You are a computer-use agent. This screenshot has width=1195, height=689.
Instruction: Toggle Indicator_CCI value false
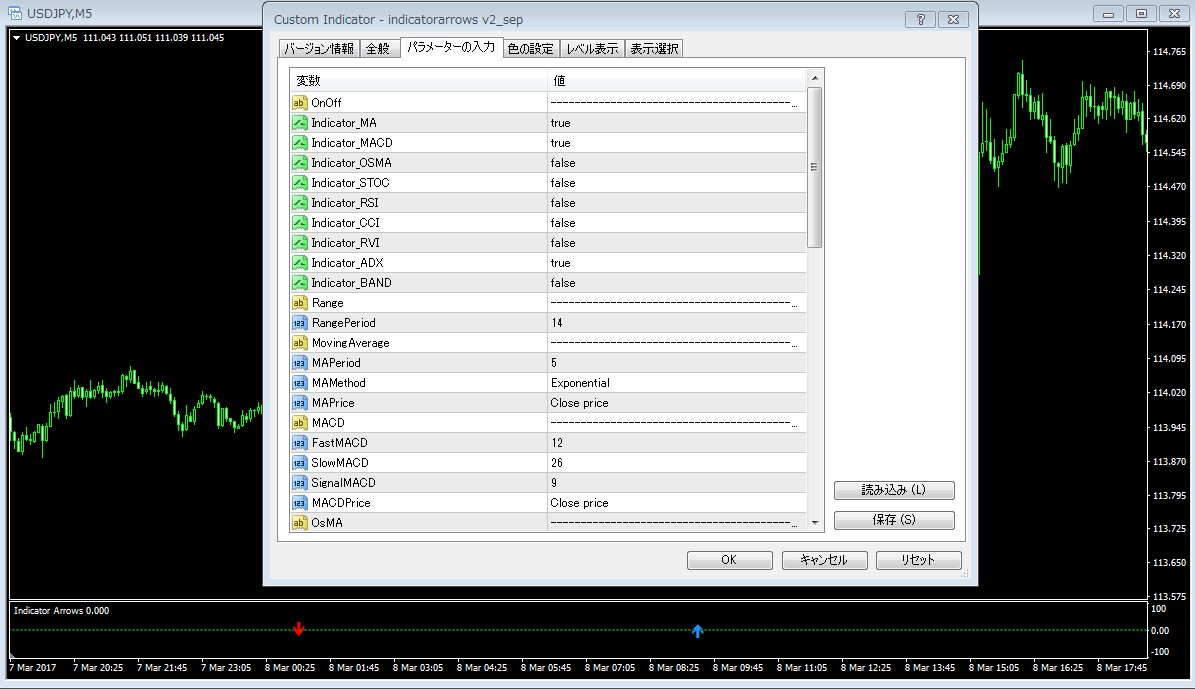677,223
